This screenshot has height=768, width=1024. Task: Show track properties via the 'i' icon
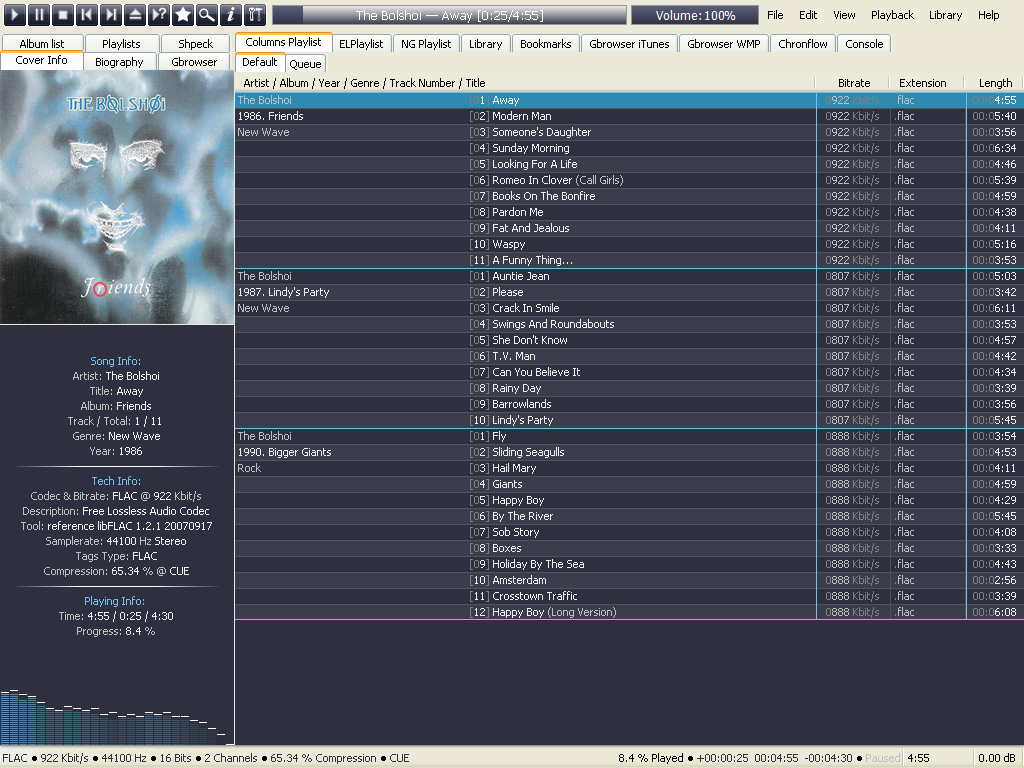tap(231, 14)
